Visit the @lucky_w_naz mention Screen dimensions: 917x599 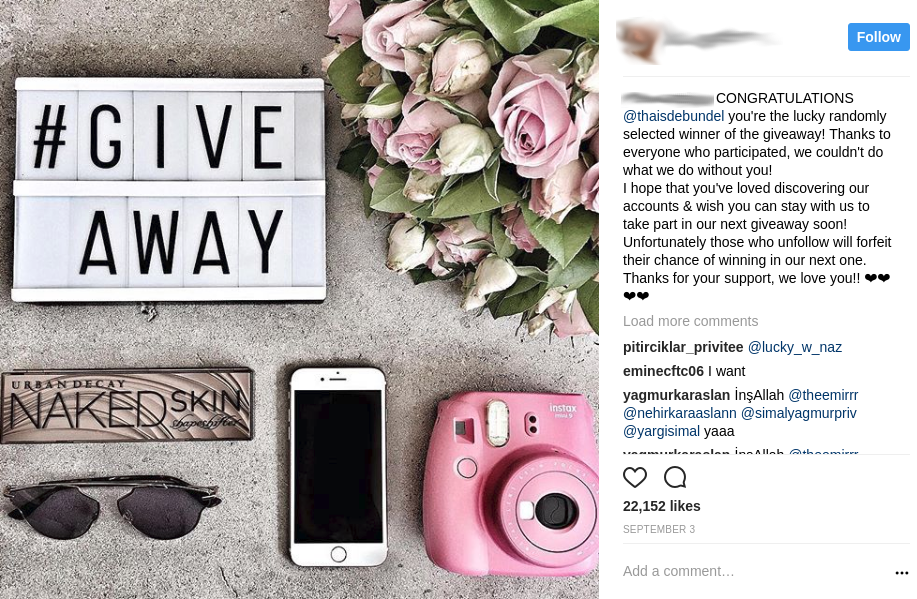click(795, 347)
